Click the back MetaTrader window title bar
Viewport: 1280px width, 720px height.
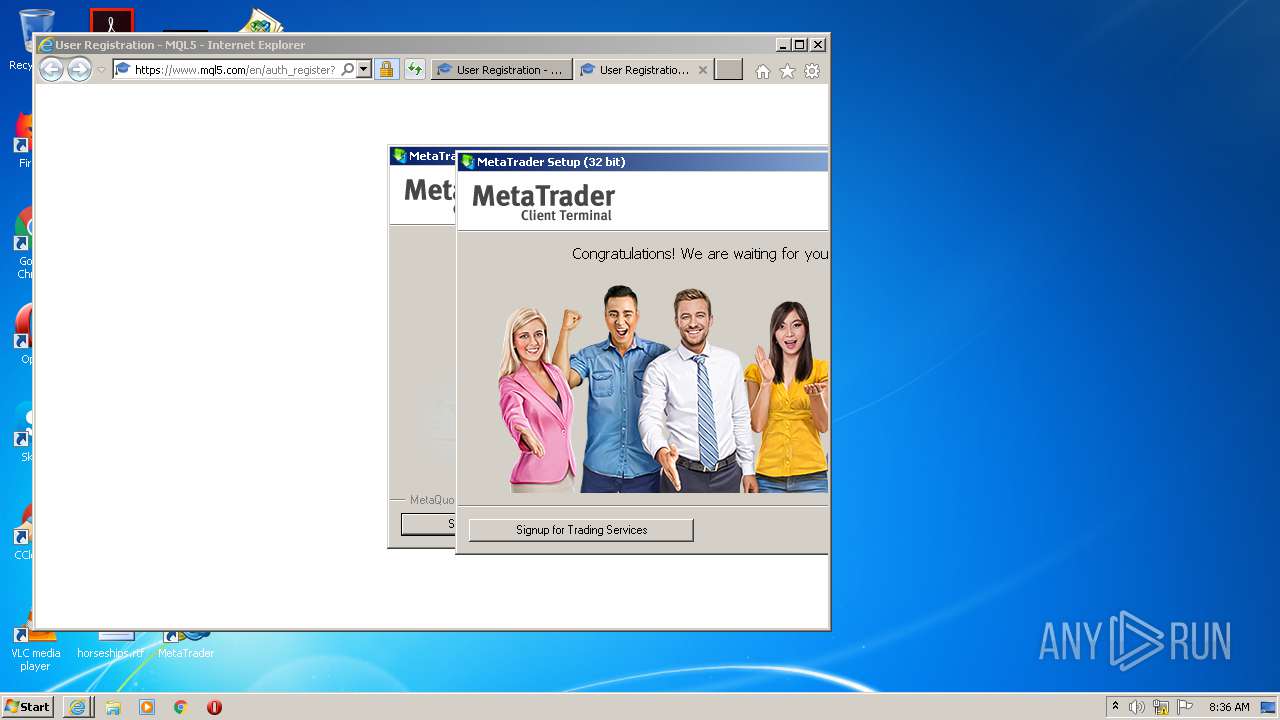[422, 156]
